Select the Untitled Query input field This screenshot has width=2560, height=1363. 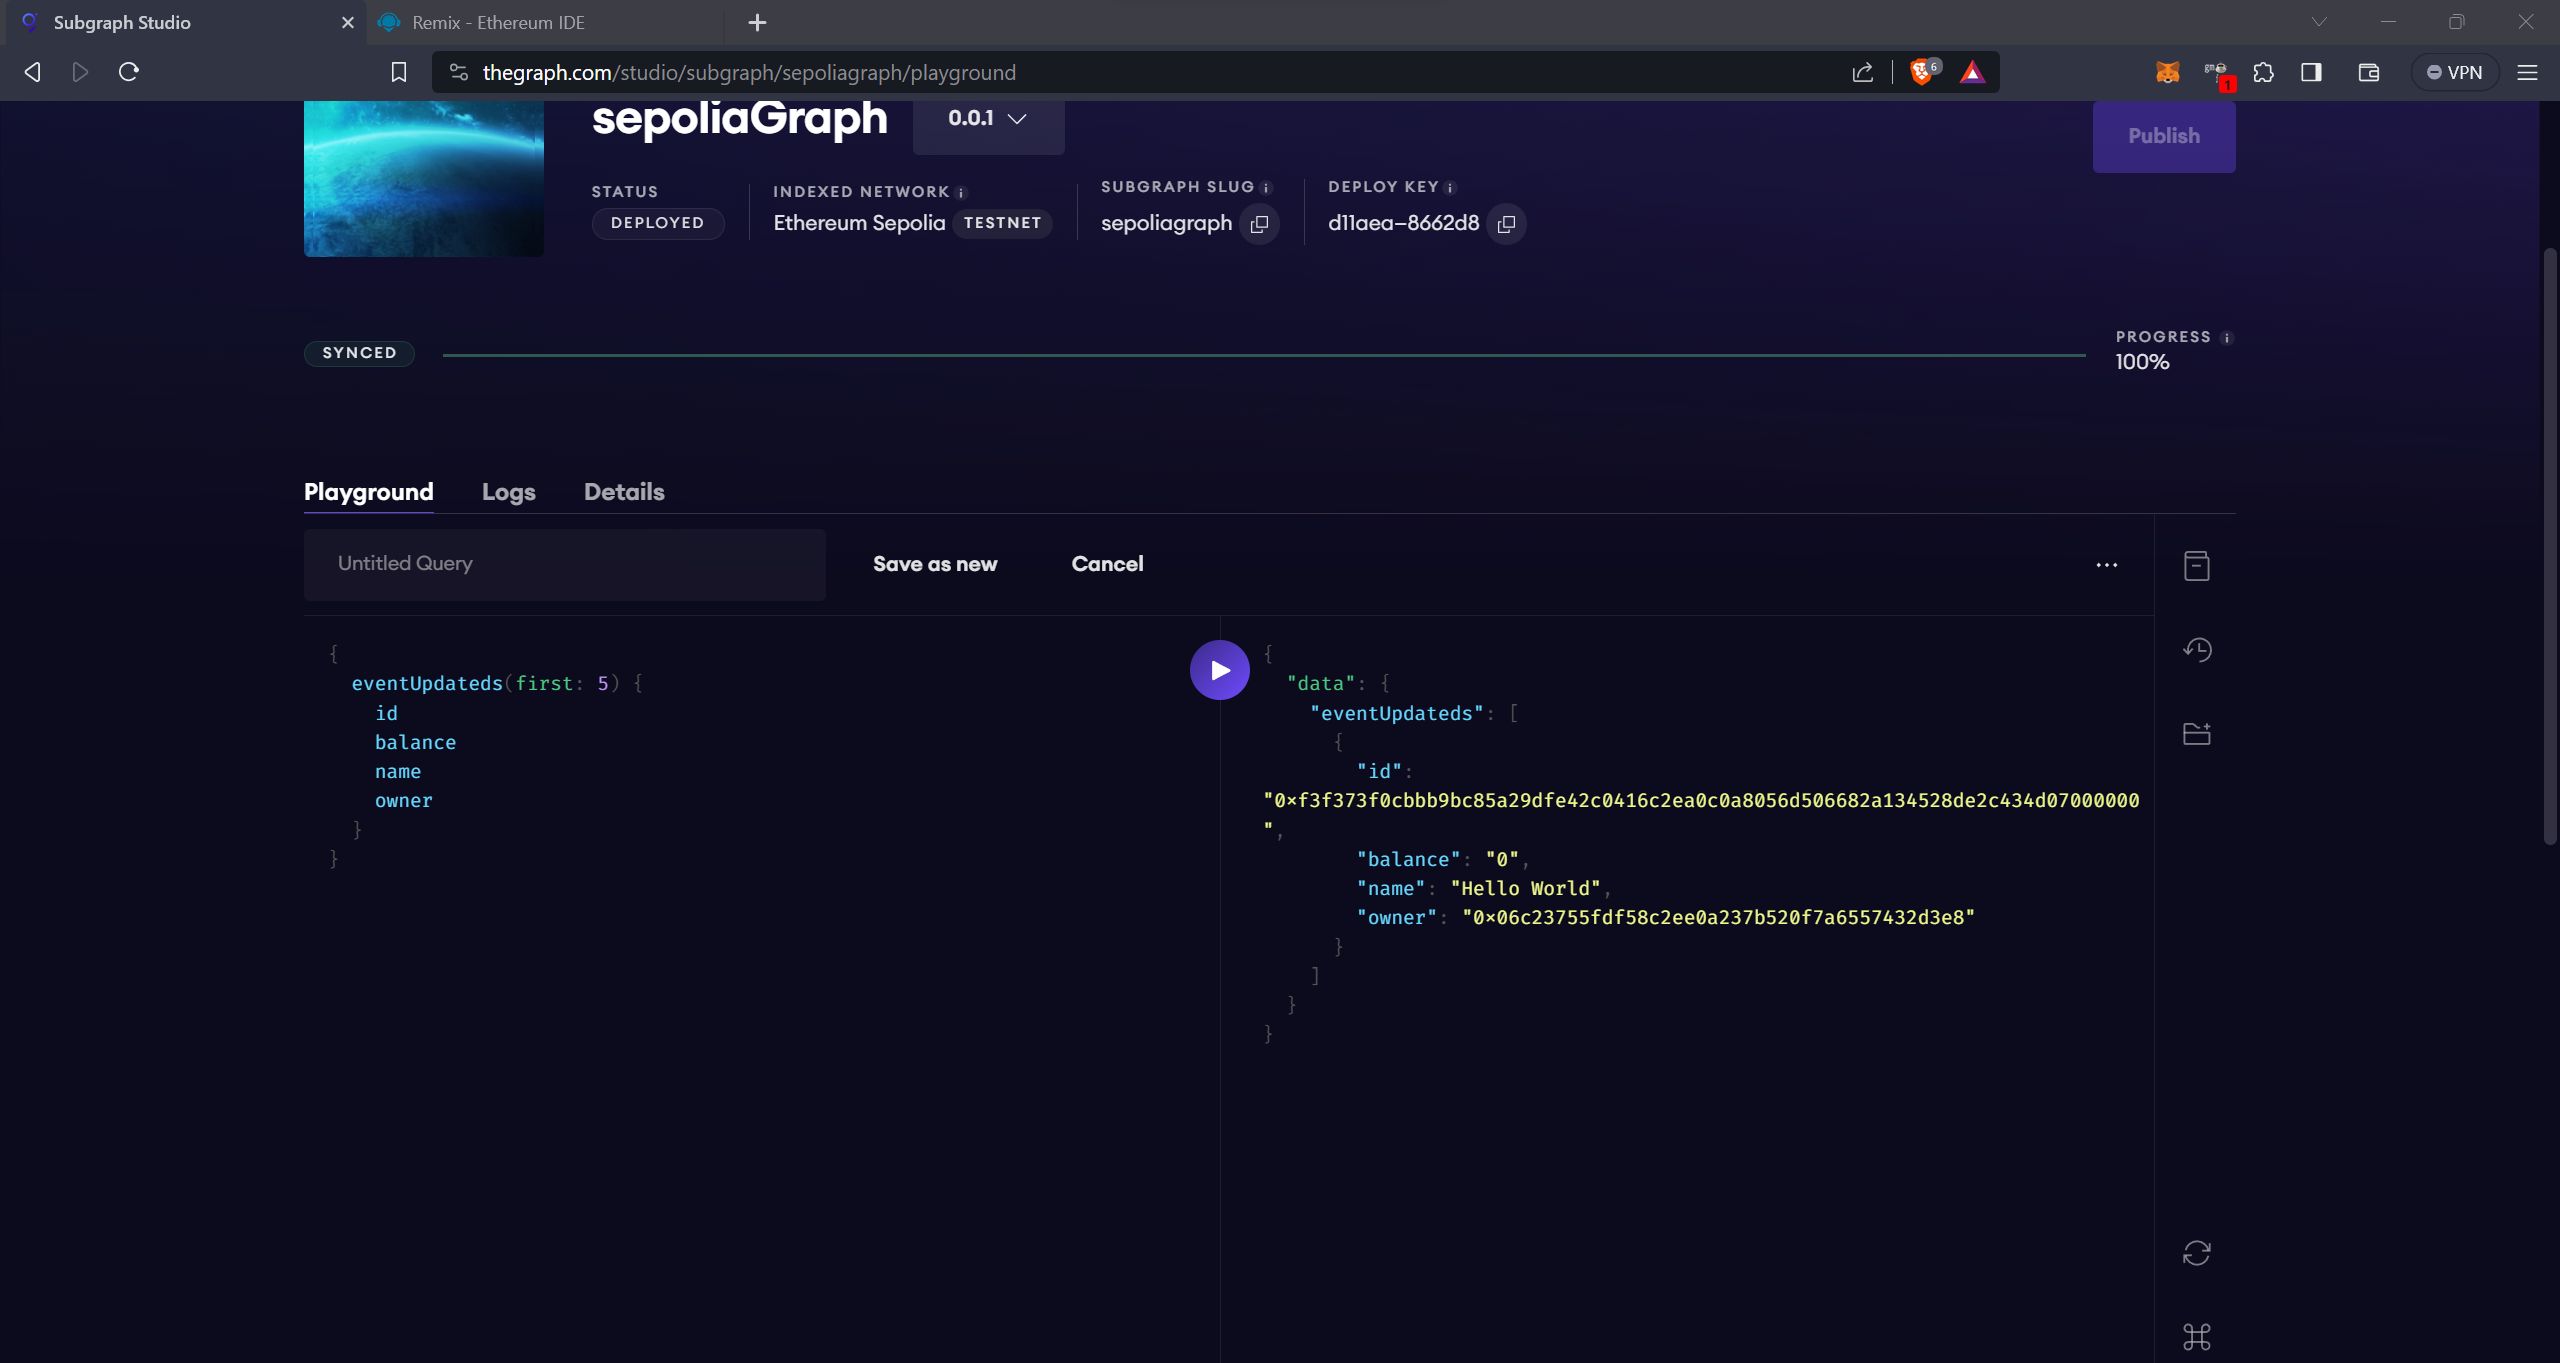coord(564,564)
